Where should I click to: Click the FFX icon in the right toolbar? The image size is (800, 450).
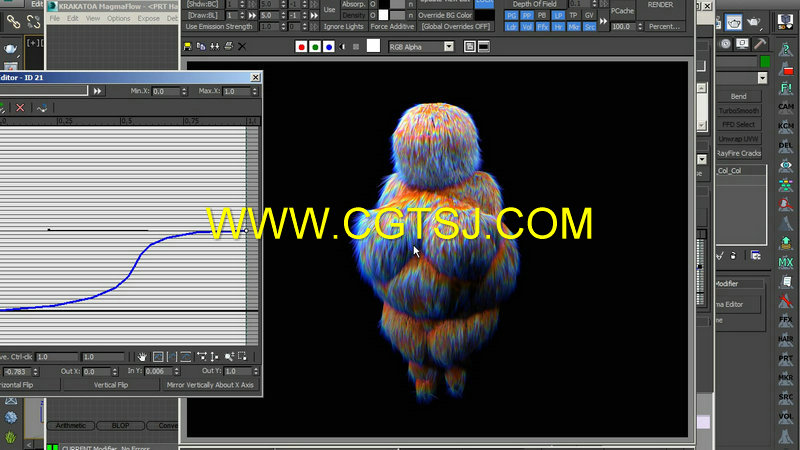(786, 320)
